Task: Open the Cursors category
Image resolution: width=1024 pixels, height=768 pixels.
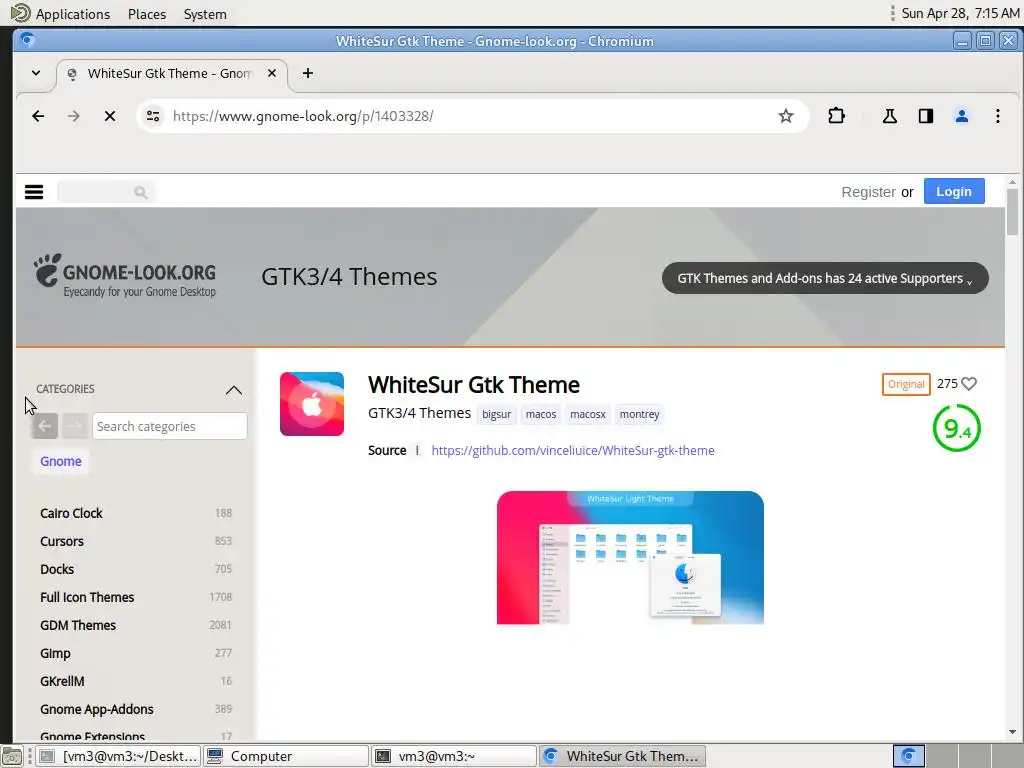Action: pyautogui.click(x=62, y=541)
